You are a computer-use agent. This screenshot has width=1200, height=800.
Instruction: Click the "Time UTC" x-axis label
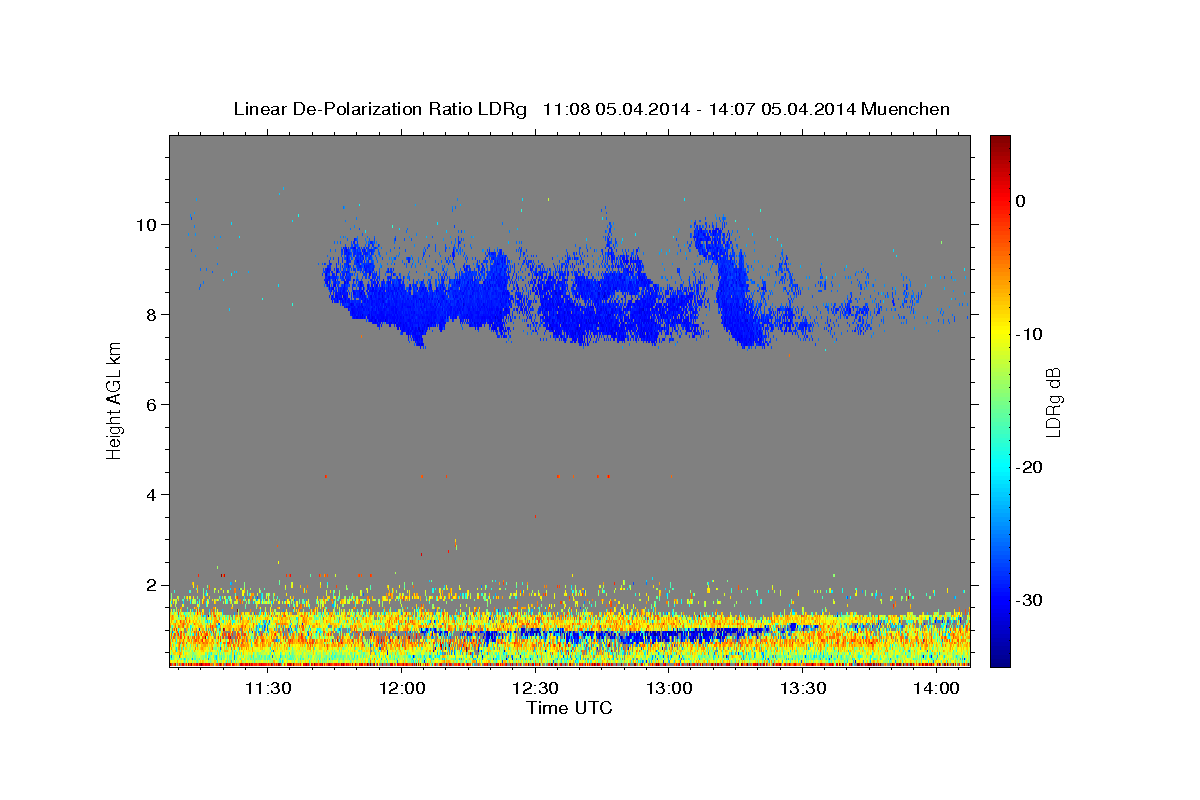pyautogui.click(x=569, y=708)
